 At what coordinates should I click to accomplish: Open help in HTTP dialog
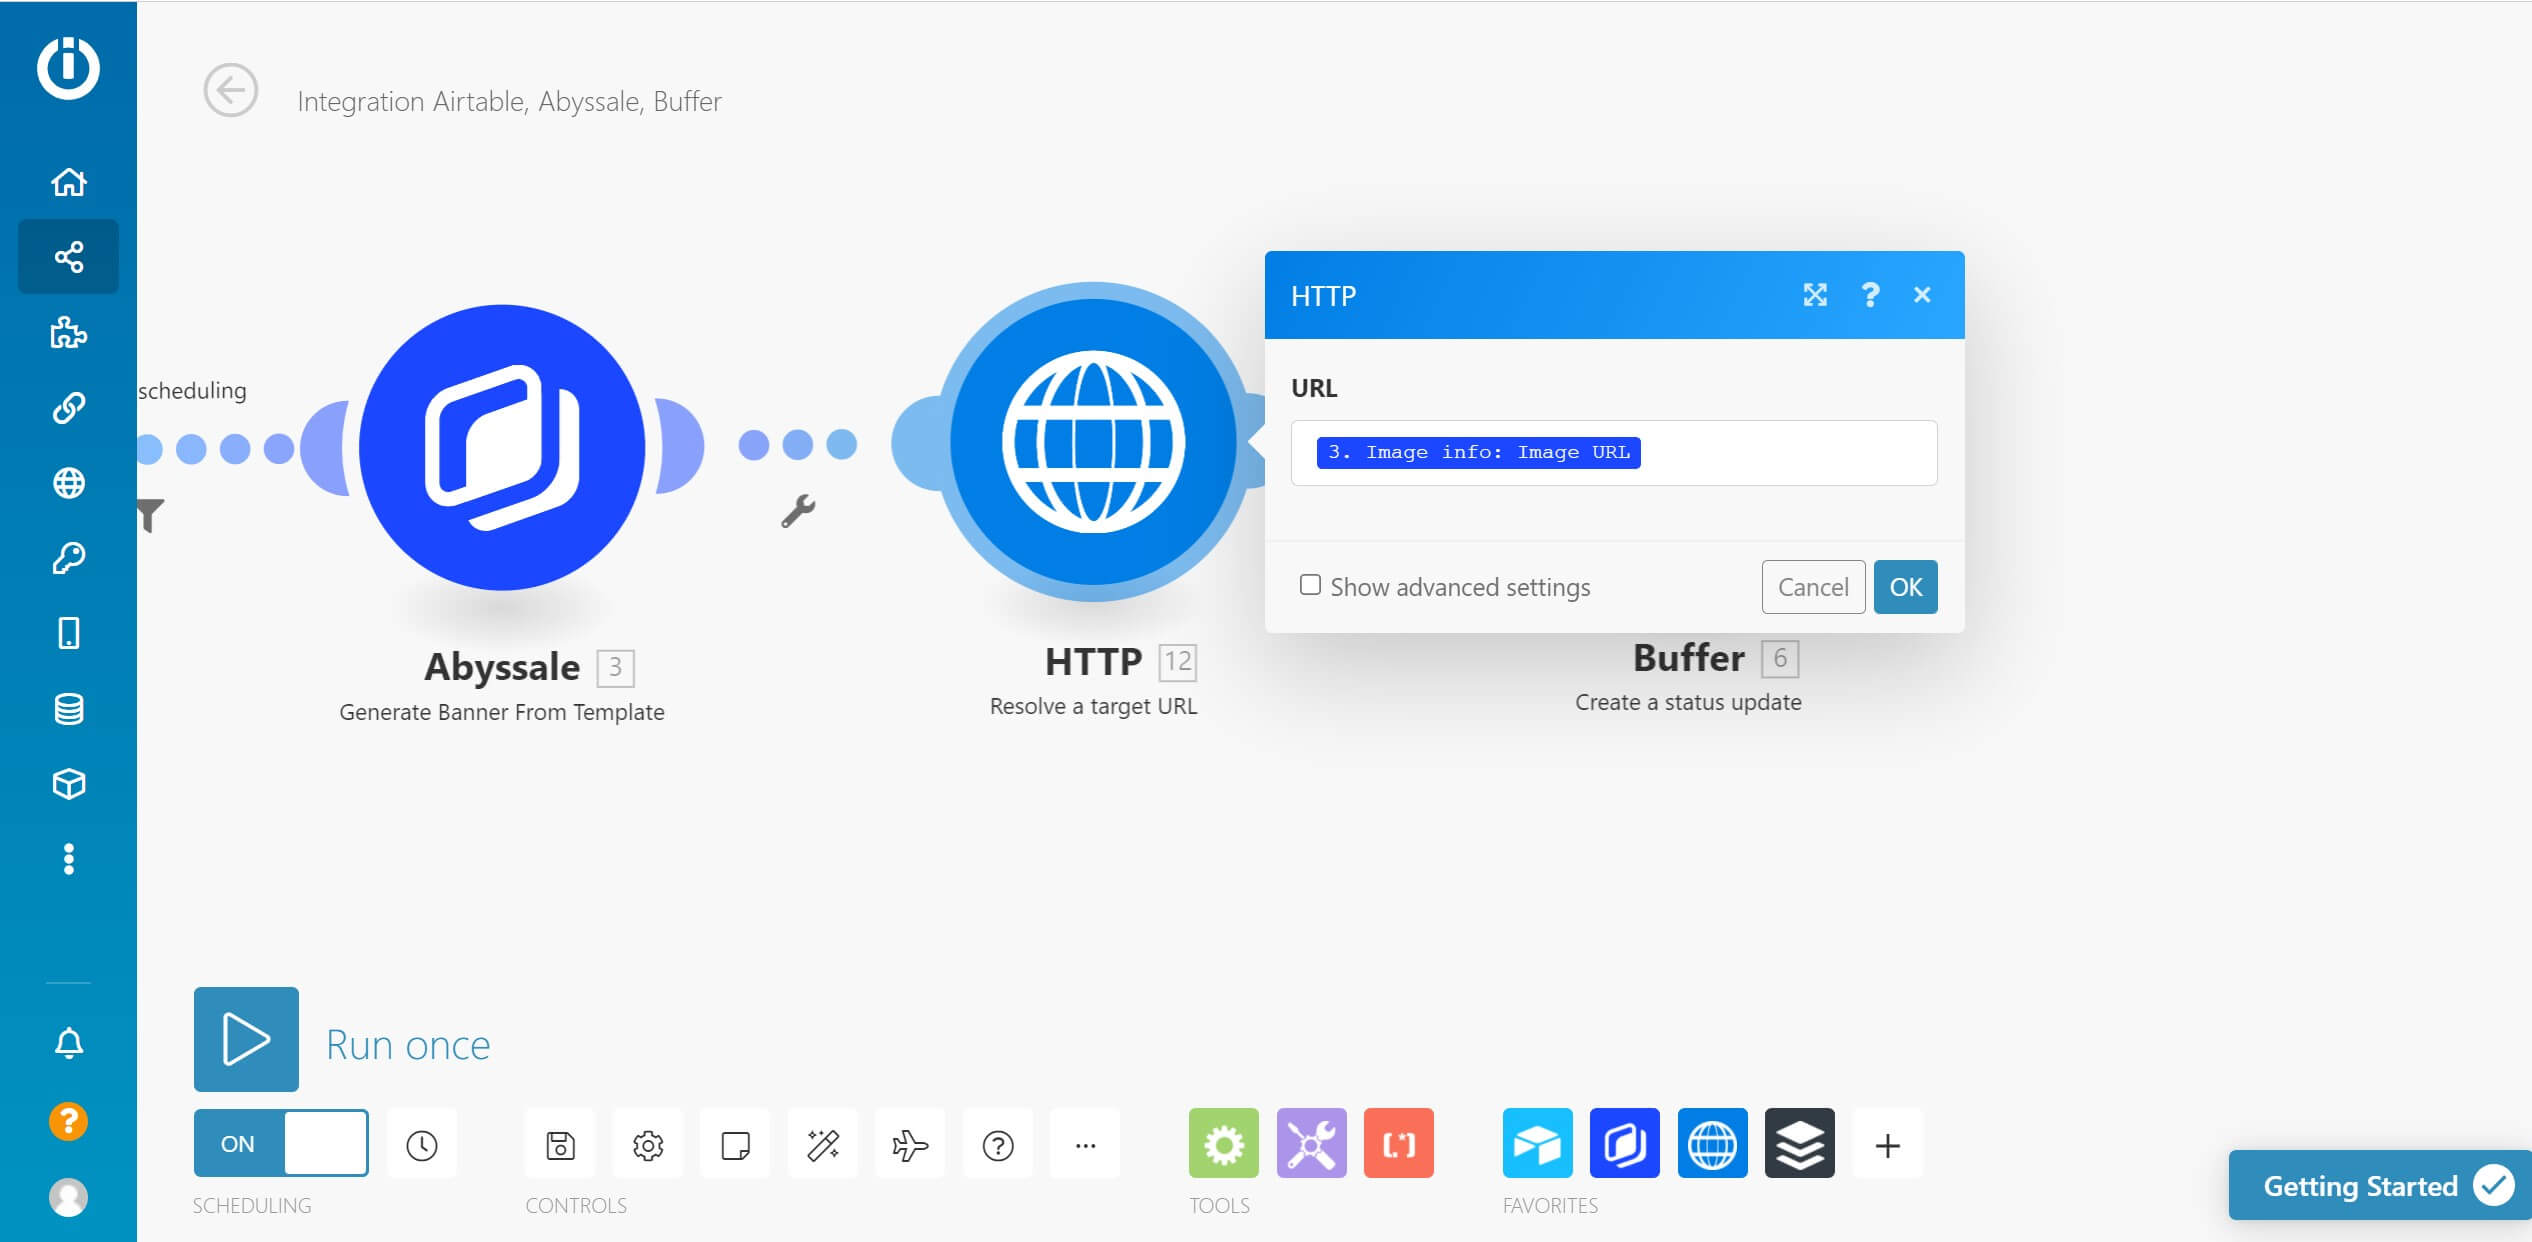pos(1870,295)
